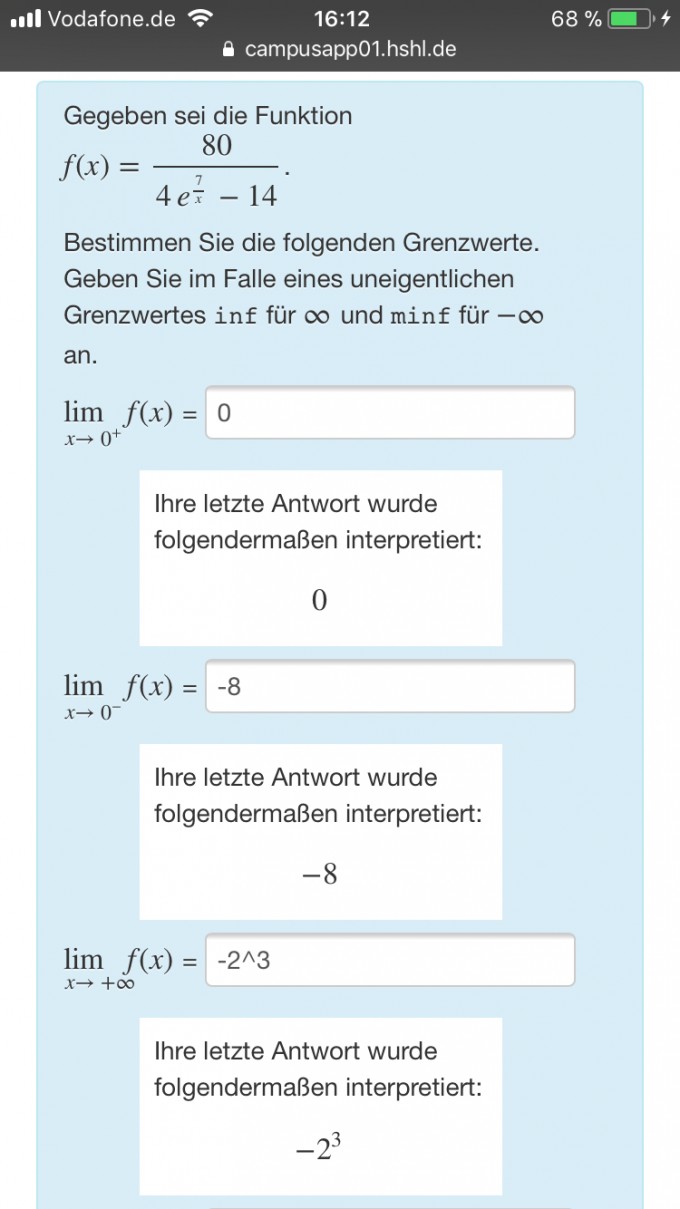Tap the interpreted answer box showing 0
Image resolution: width=680 pixels, height=1209 pixels.
[320, 558]
